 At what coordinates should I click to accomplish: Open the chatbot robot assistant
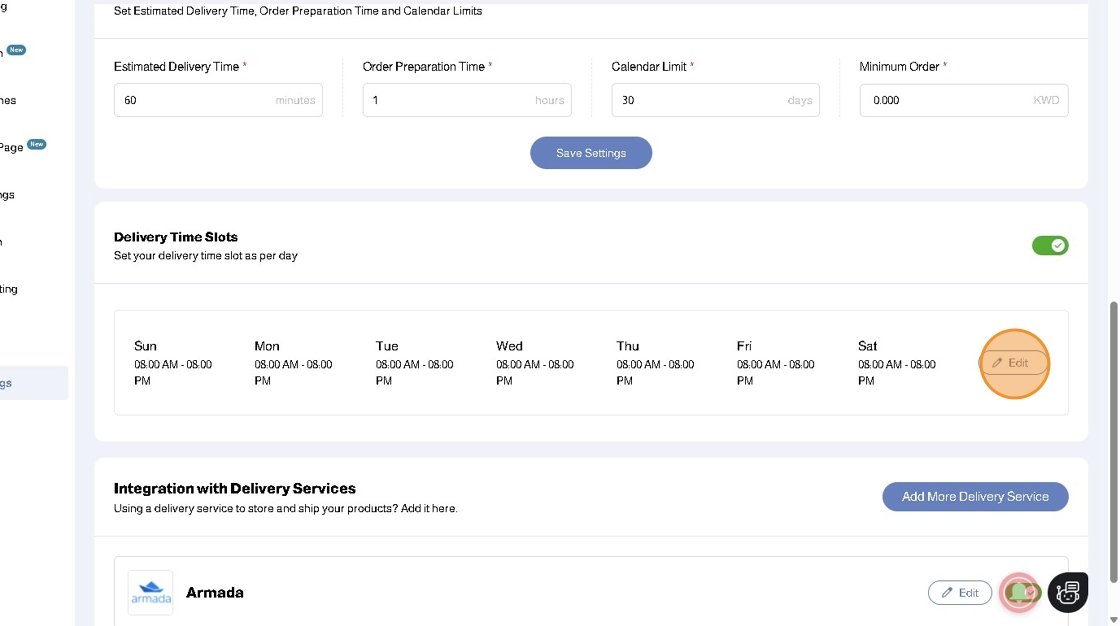coord(1067,592)
